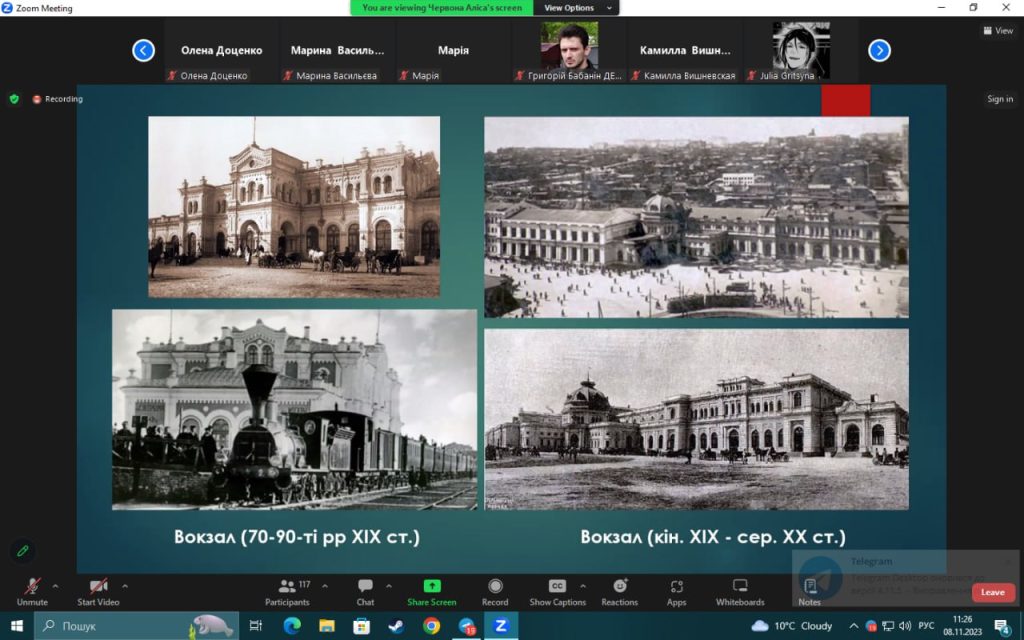Open Microsoft Edge from the taskbar

292,626
